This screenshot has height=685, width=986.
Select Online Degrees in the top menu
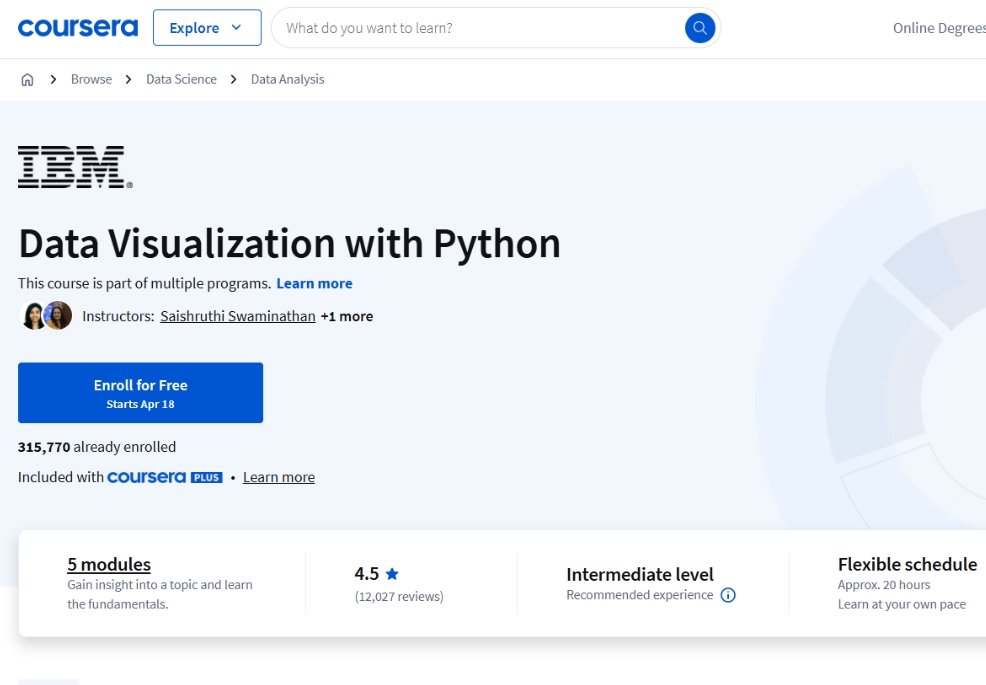(939, 27)
